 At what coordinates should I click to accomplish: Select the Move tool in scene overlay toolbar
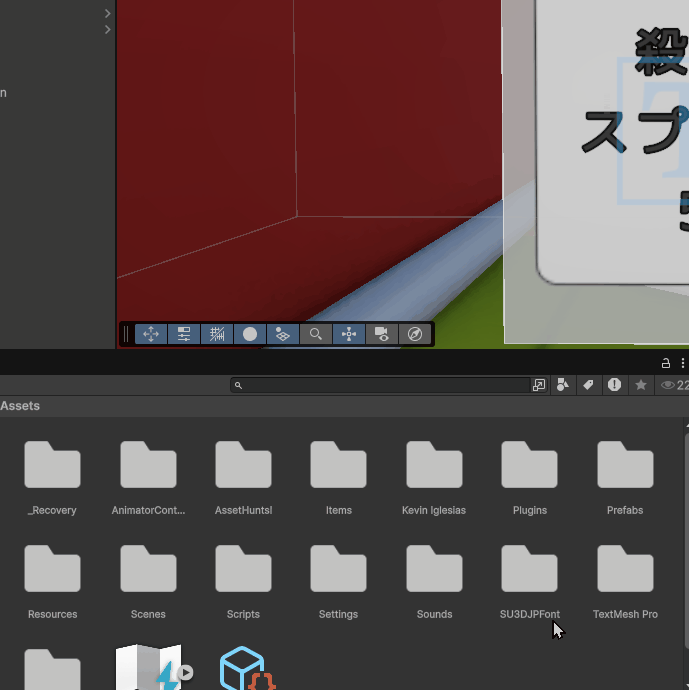point(151,334)
